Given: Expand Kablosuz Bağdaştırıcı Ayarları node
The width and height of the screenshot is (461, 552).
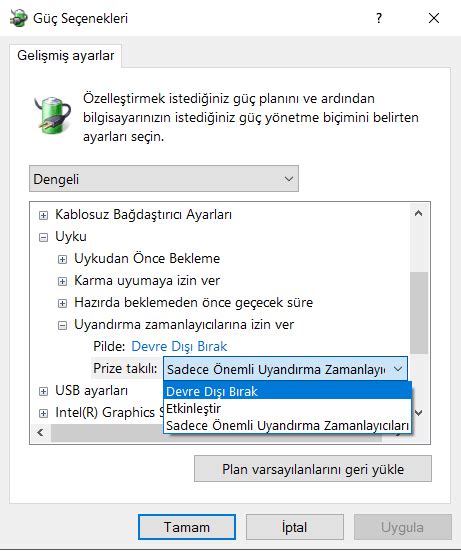Looking at the screenshot, I should 43,215.
